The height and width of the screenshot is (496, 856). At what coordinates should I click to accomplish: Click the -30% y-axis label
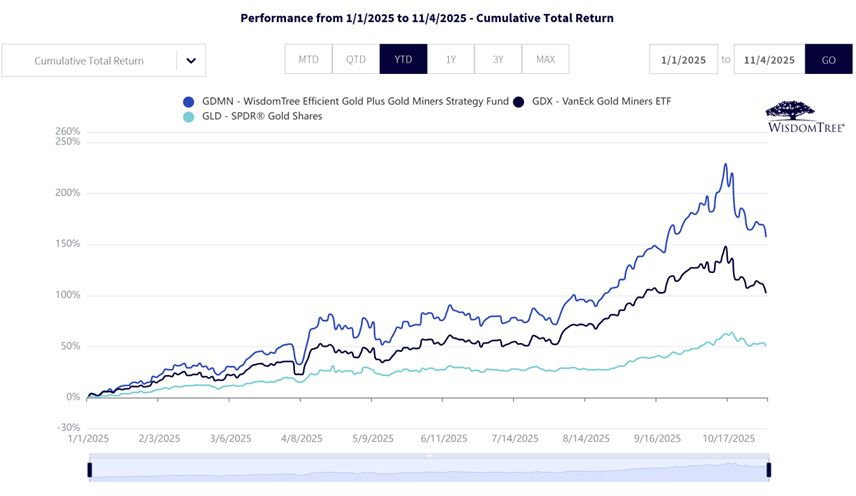click(68, 427)
